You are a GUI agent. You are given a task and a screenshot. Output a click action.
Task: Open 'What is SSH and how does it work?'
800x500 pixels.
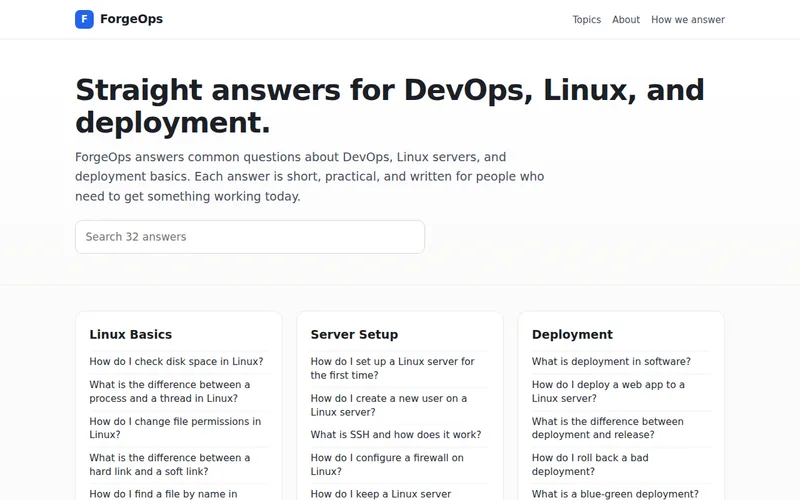coord(395,435)
